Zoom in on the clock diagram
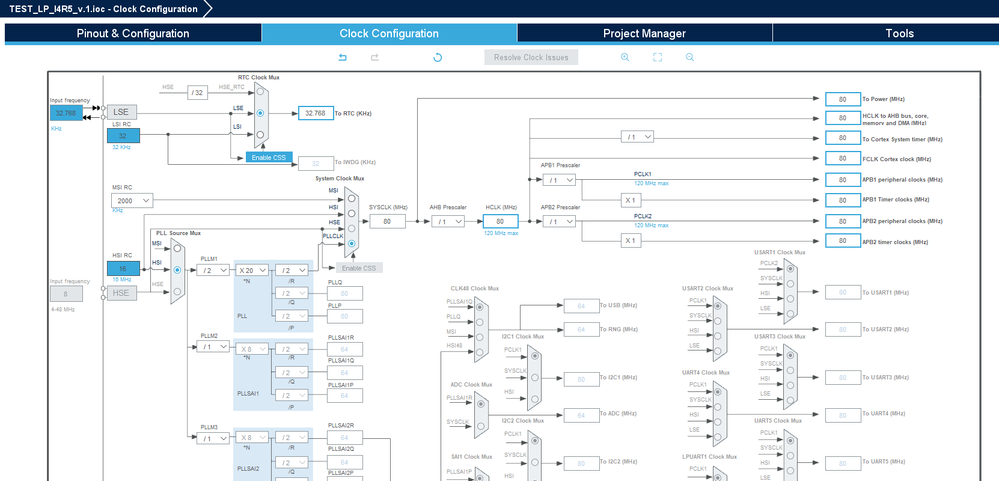This screenshot has height=481, width=999. click(625, 57)
